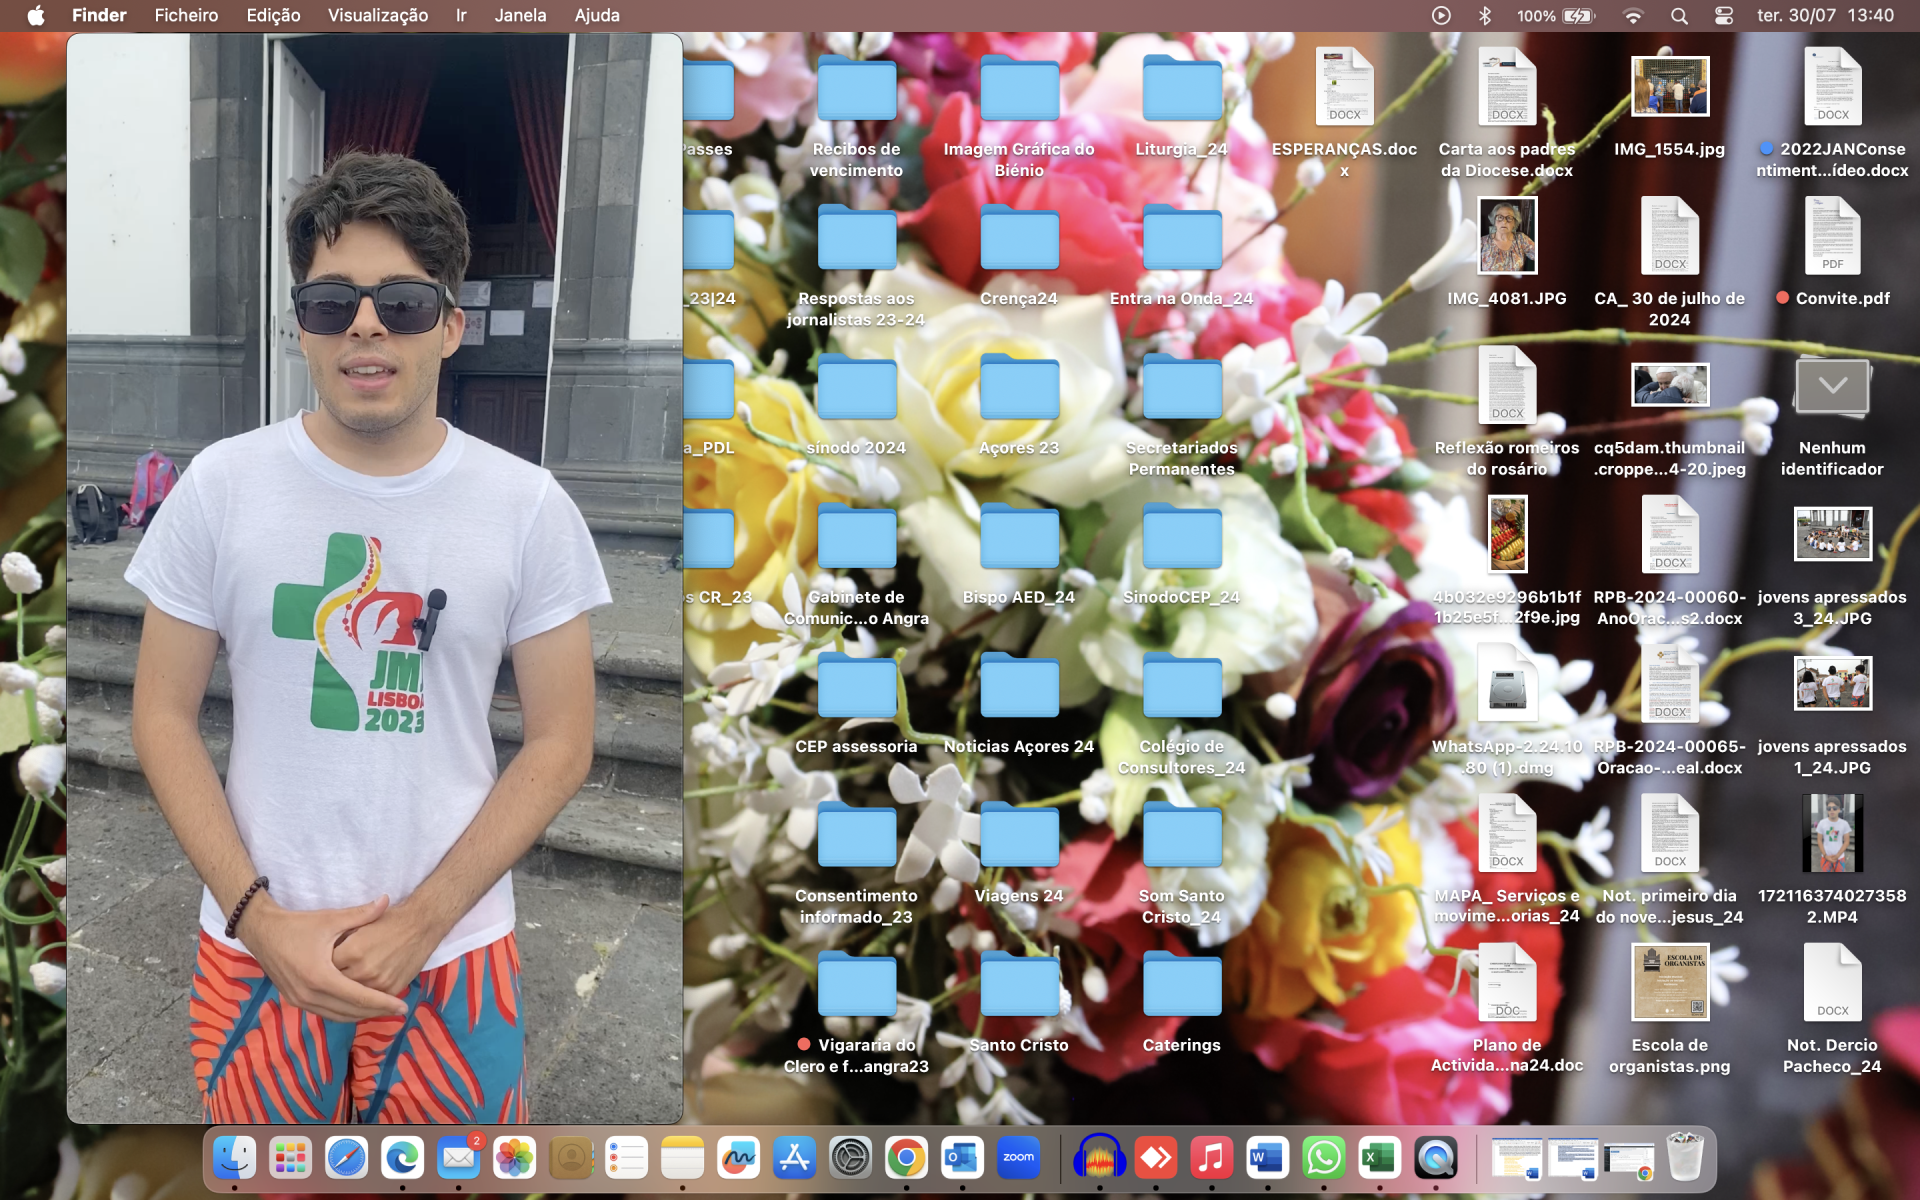This screenshot has height=1200, width=1920.
Task: Select the Recibos de vencimento folder
Action: pyautogui.click(x=856, y=88)
